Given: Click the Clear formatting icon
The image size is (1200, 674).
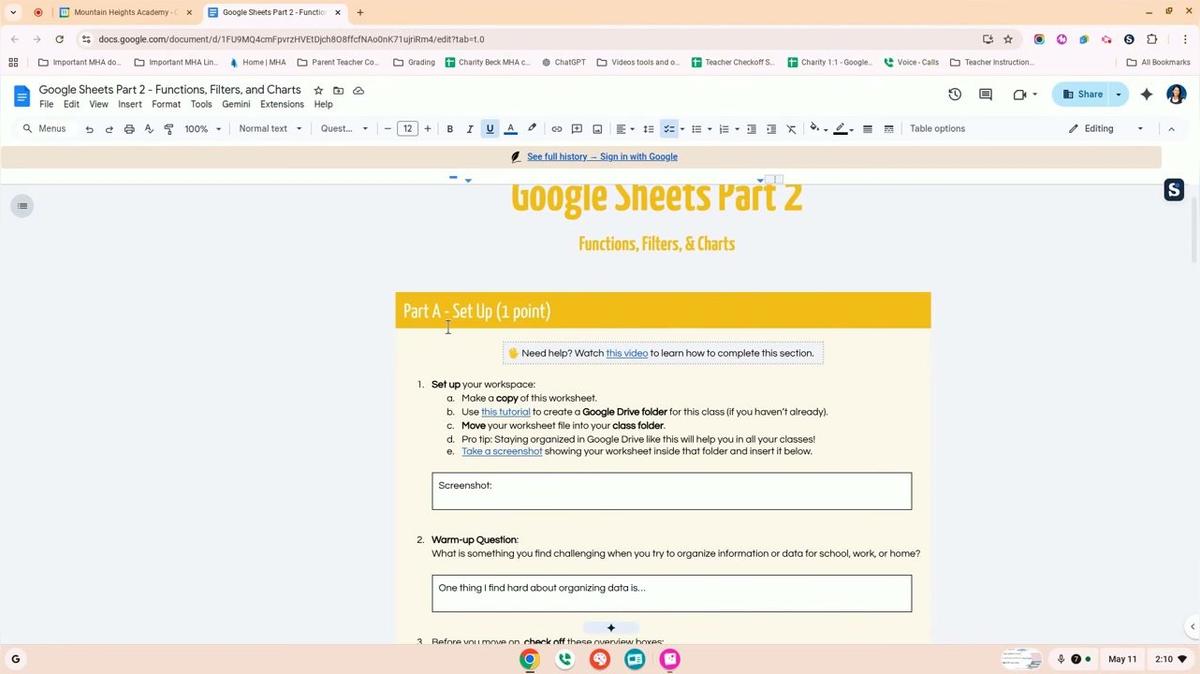Looking at the screenshot, I should click(x=791, y=129).
